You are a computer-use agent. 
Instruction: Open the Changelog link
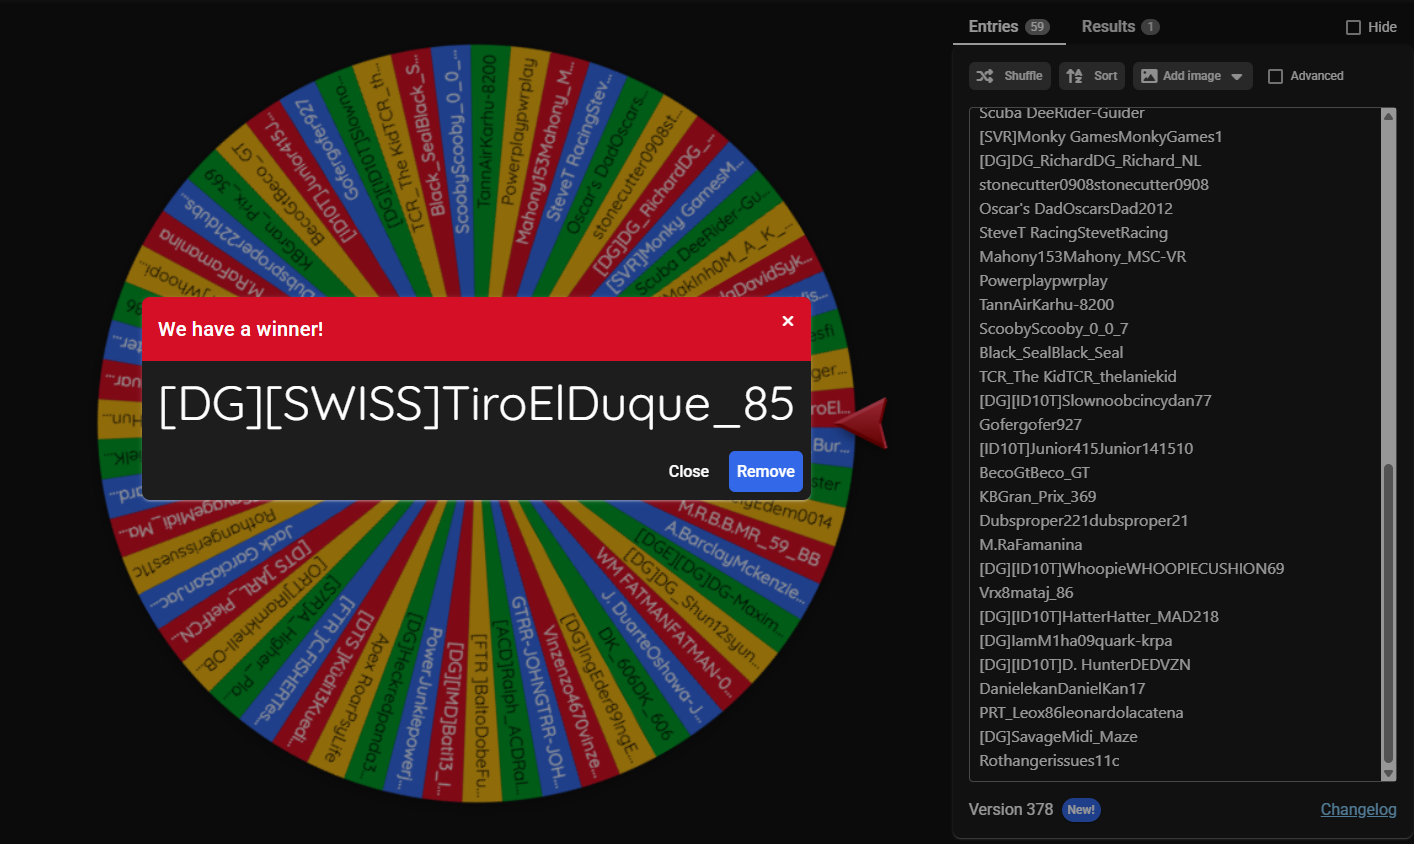coord(1358,810)
